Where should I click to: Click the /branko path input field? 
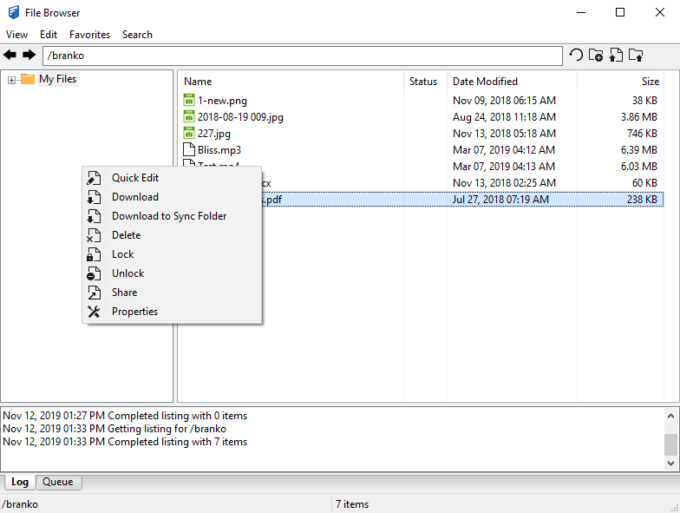pyautogui.click(x=302, y=56)
